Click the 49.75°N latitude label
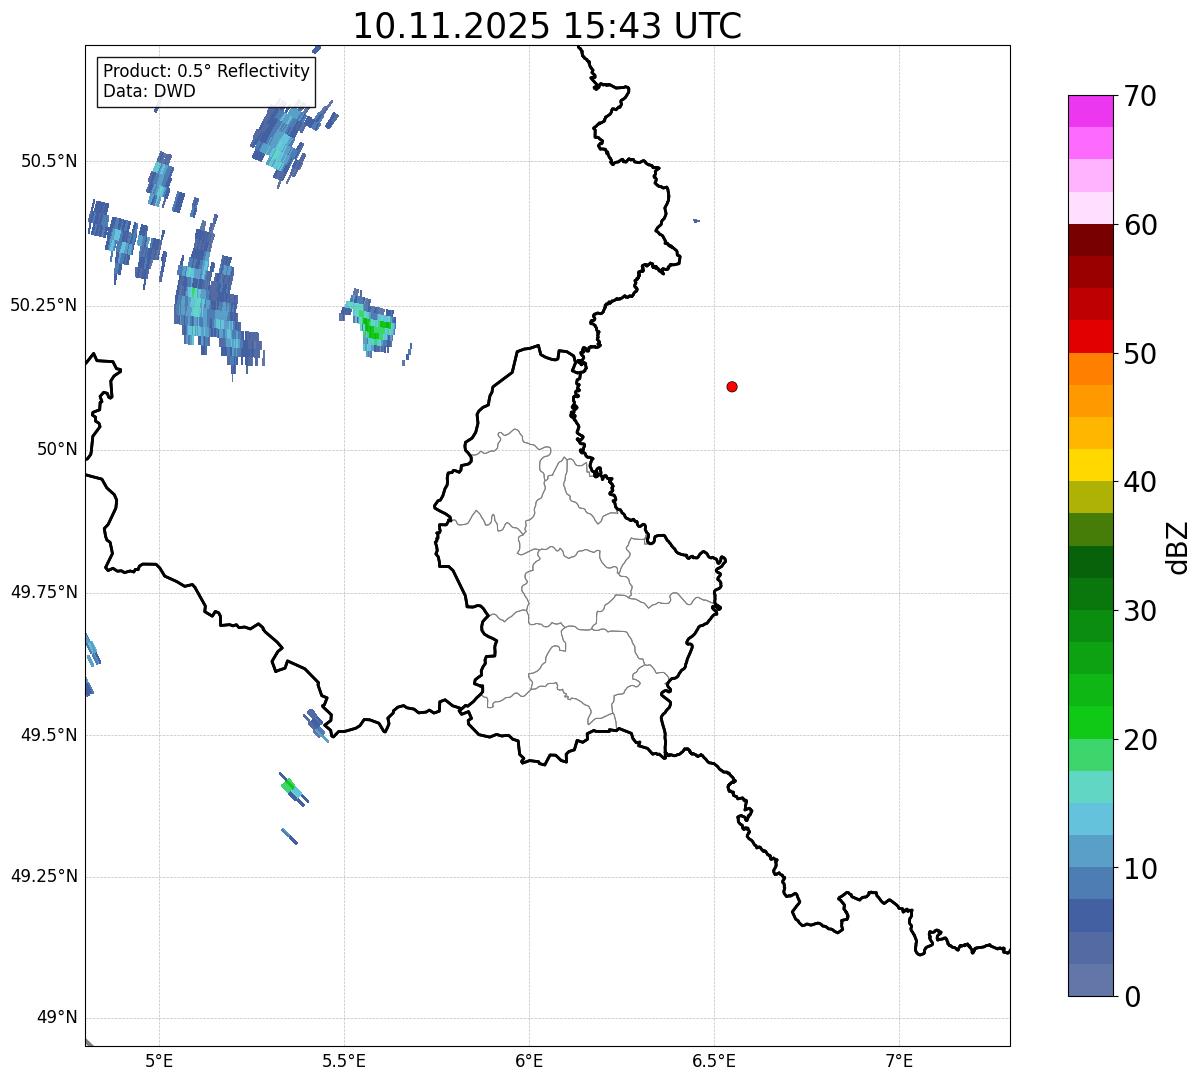 [44, 592]
